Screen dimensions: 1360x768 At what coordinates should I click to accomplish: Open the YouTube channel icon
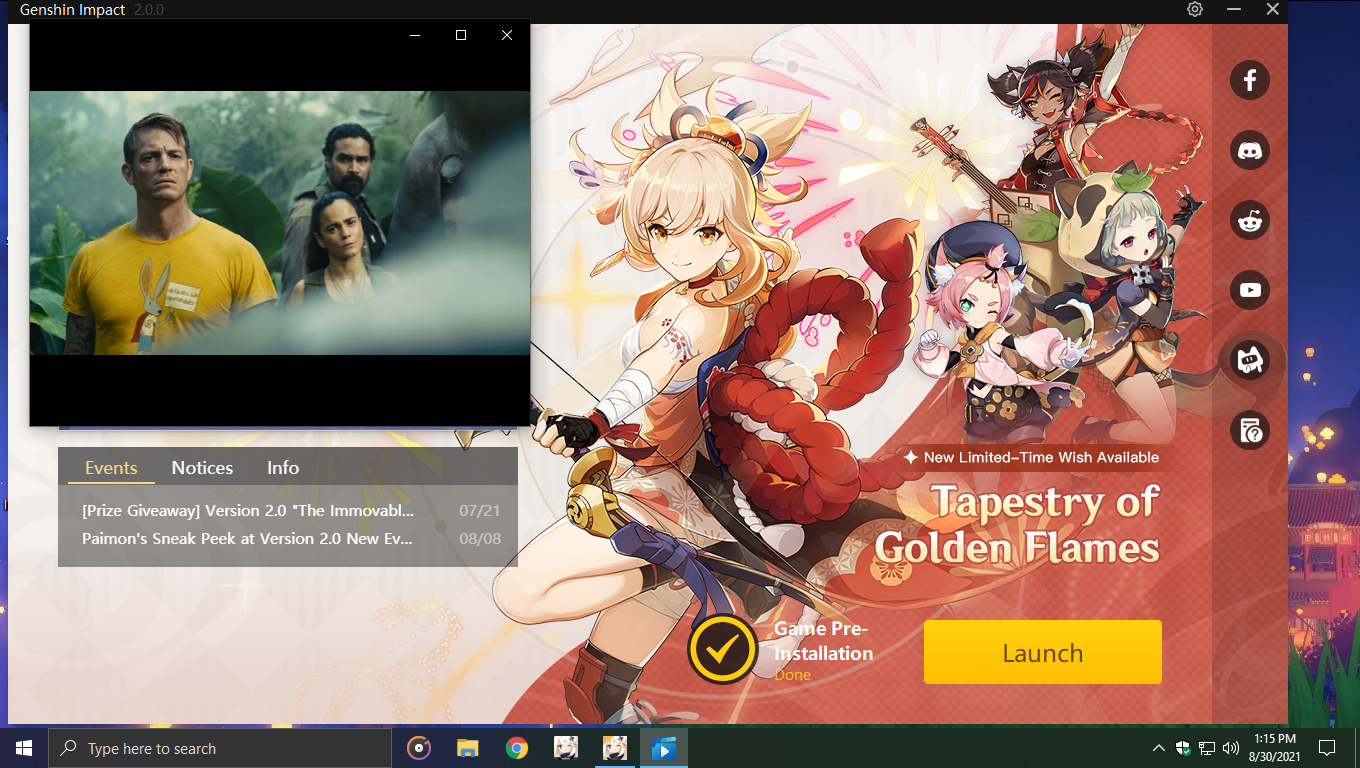(1249, 290)
